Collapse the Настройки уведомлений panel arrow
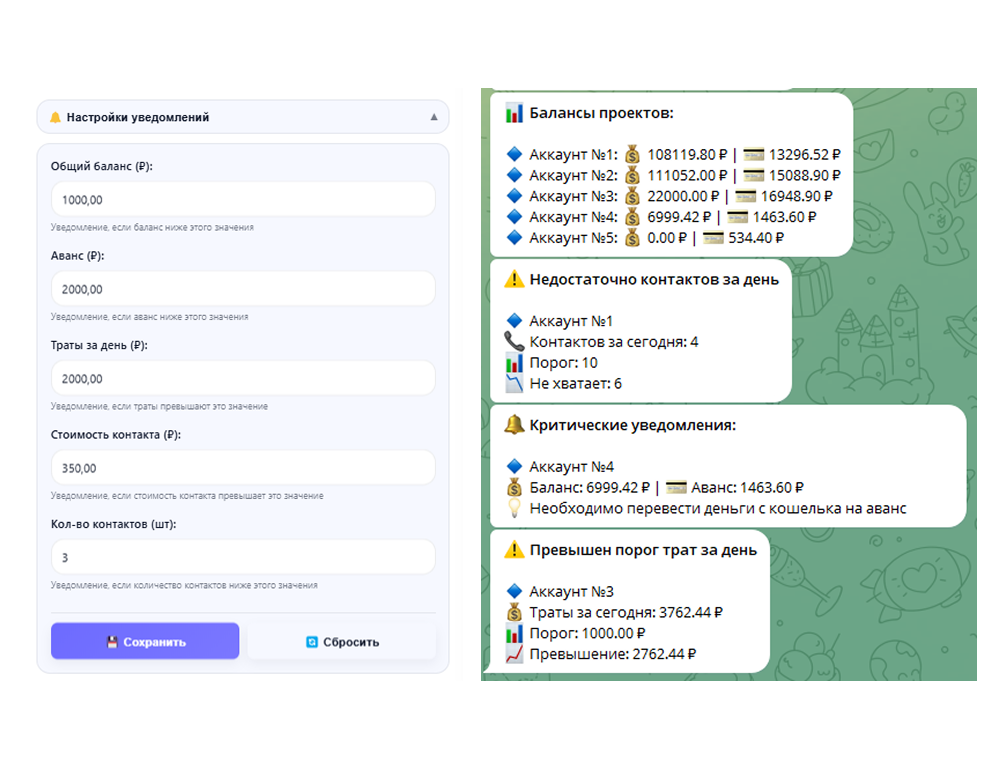The height and width of the screenshot is (771, 1000). pyautogui.click(x=434, y=117)
